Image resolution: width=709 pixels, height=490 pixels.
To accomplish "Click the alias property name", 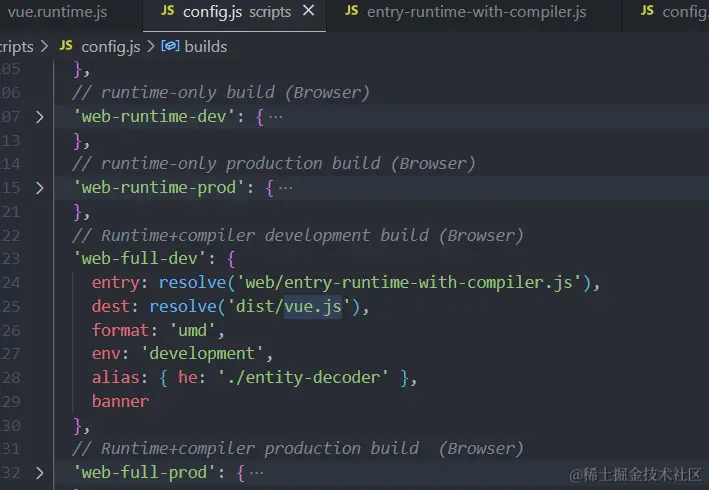I will tap(116, 377).
